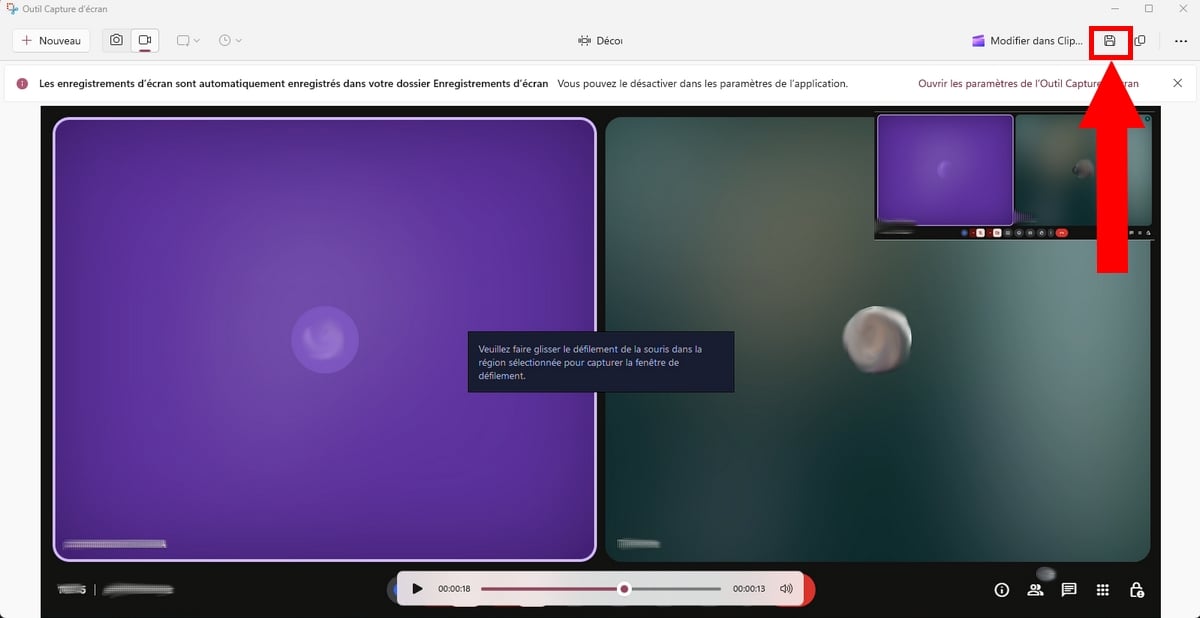Viewport: 1200px width, 618px height.
Task: Copy the recording to clipboard
Action: tap(1140, 41)
